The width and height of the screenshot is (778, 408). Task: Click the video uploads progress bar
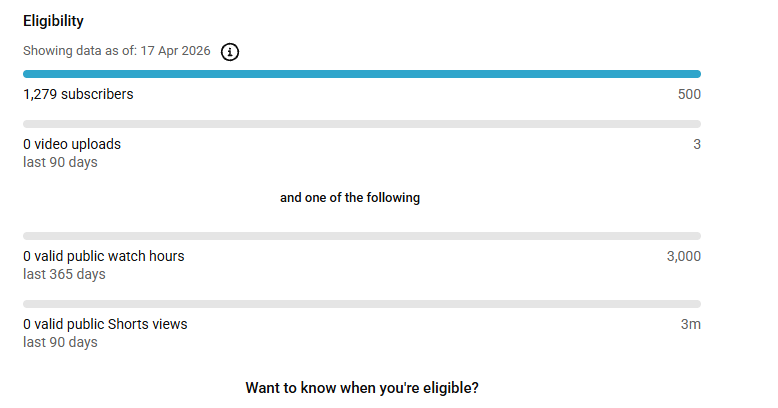coord(362,124)
